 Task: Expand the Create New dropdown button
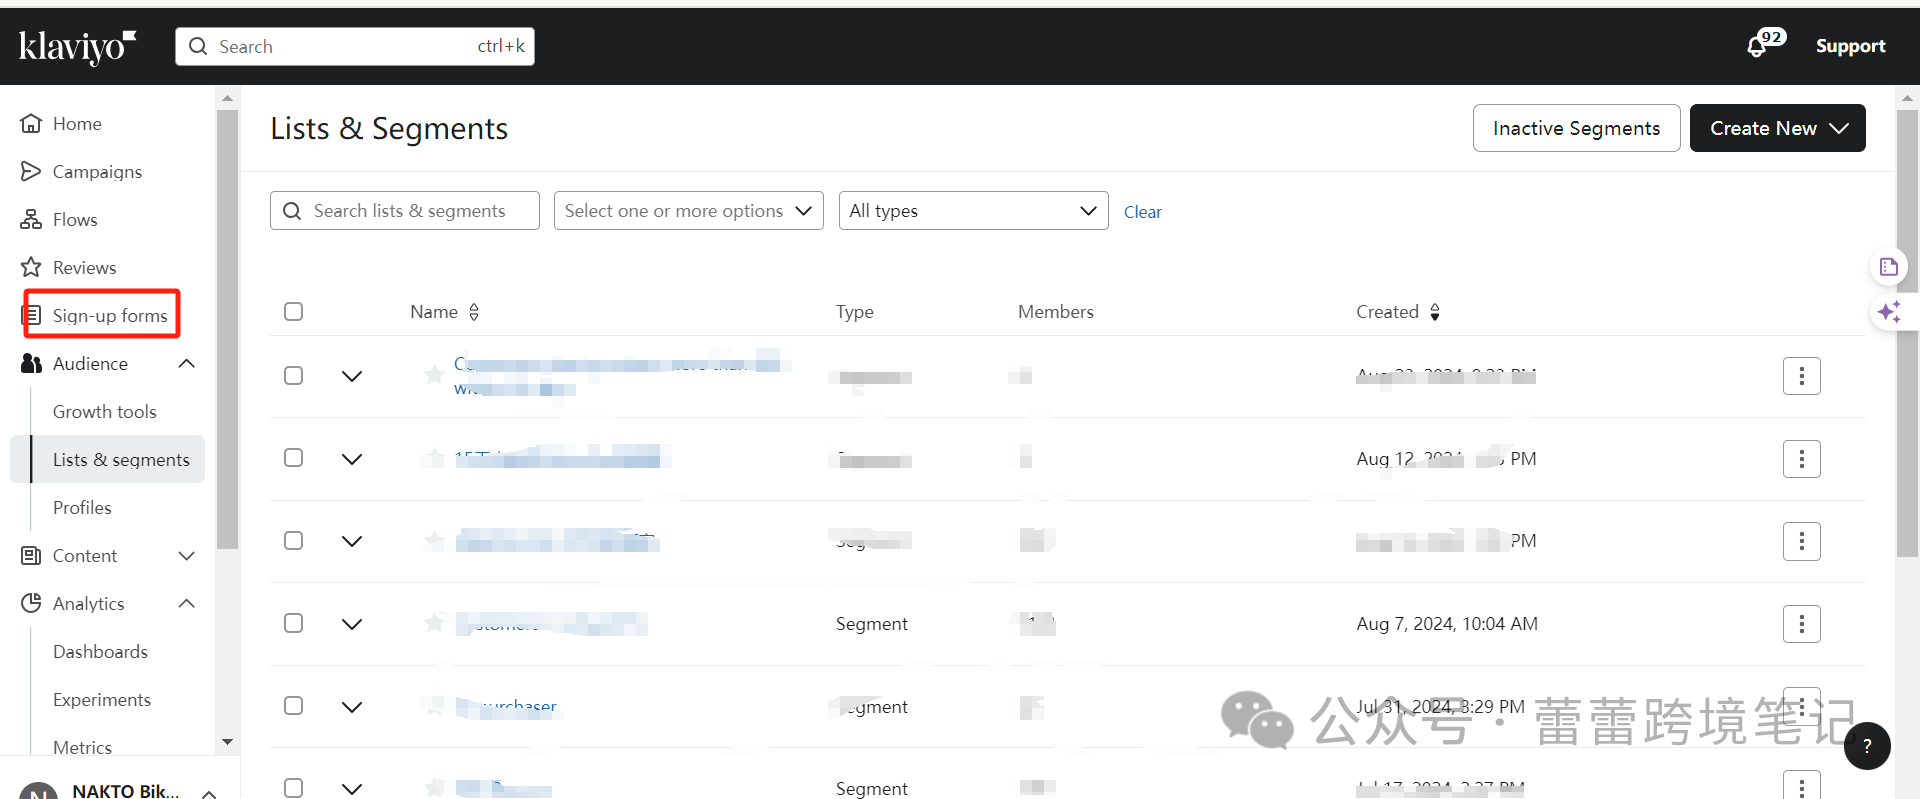coord(1777,128)
